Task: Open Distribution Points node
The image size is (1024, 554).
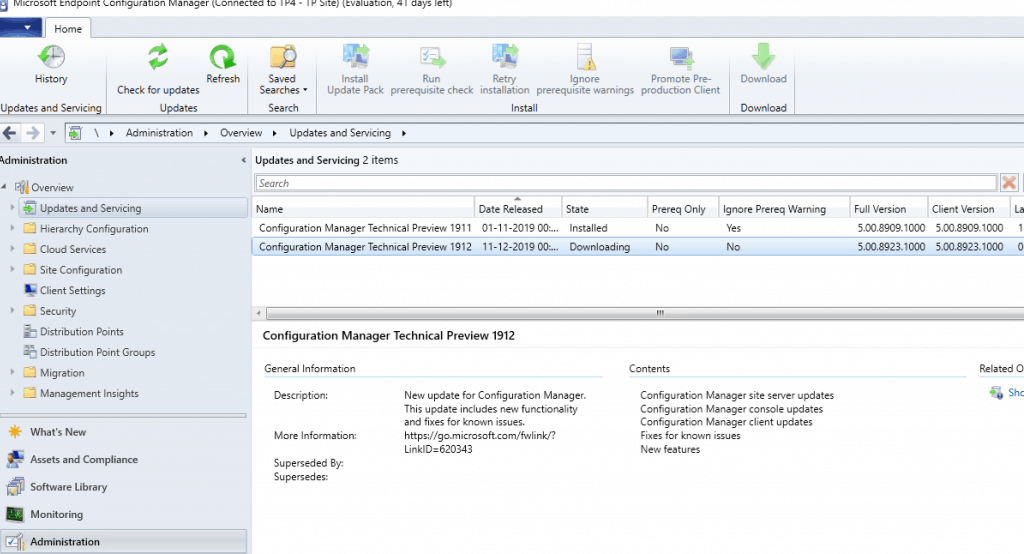Action: [82, 331]
